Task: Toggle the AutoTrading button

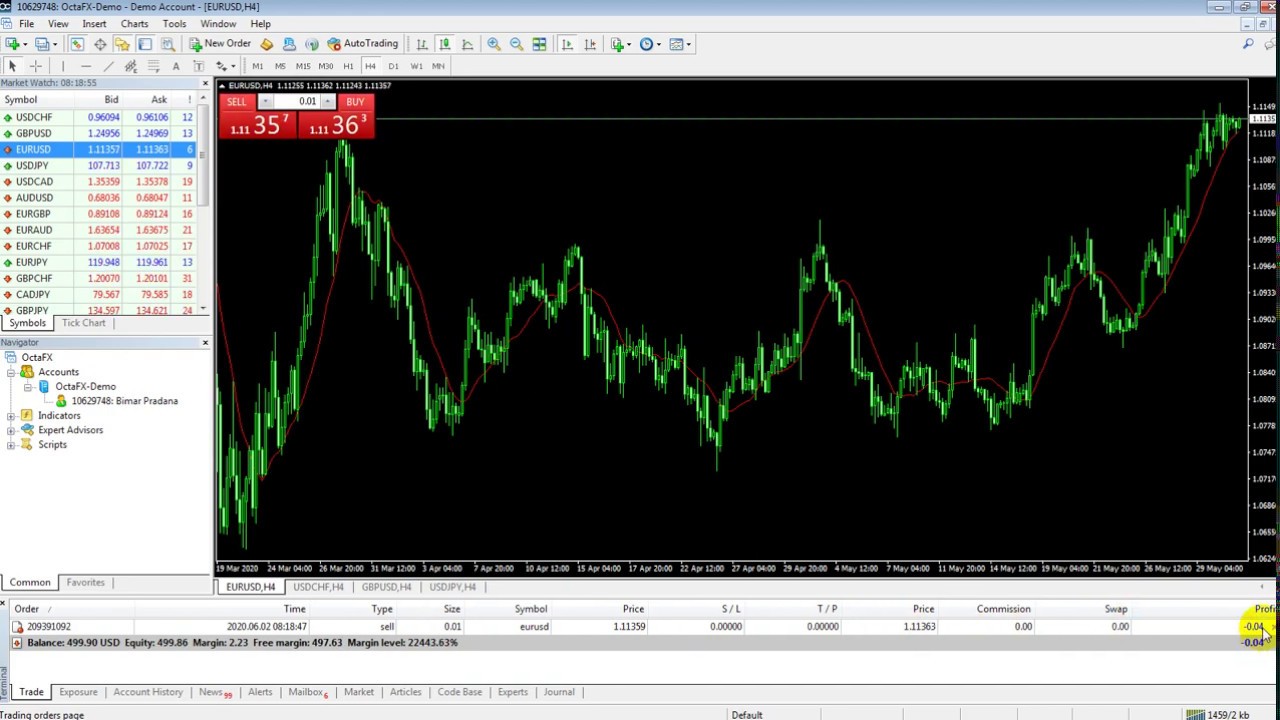Action: coord(362,44)
